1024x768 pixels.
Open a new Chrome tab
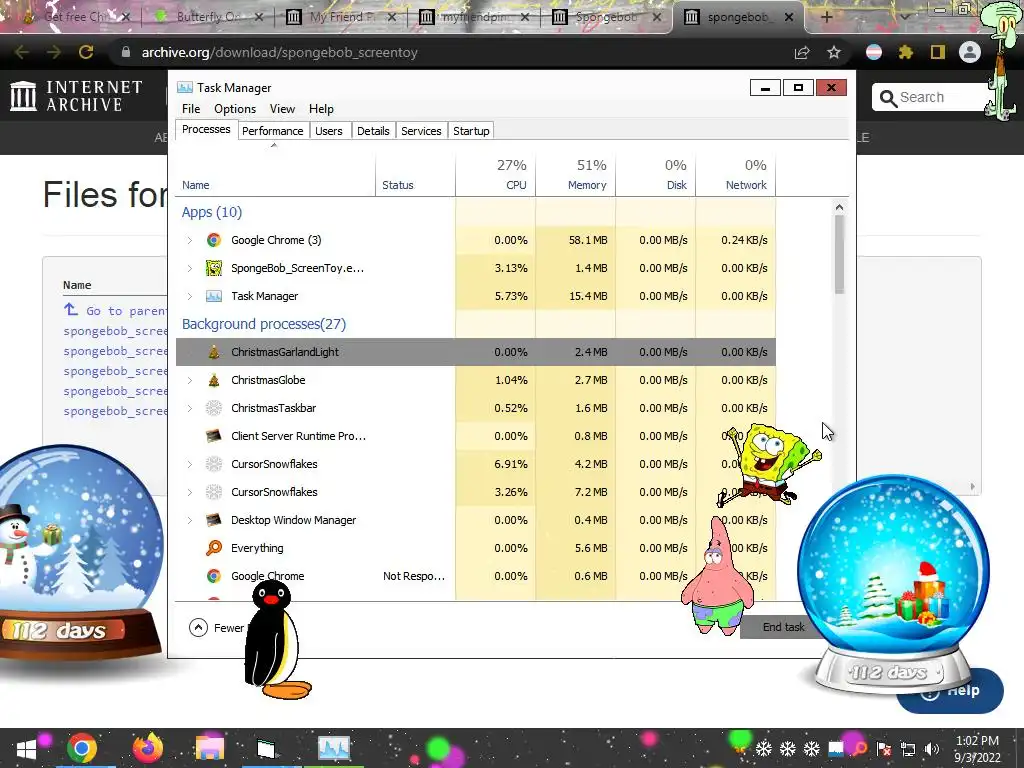(826, 17)
